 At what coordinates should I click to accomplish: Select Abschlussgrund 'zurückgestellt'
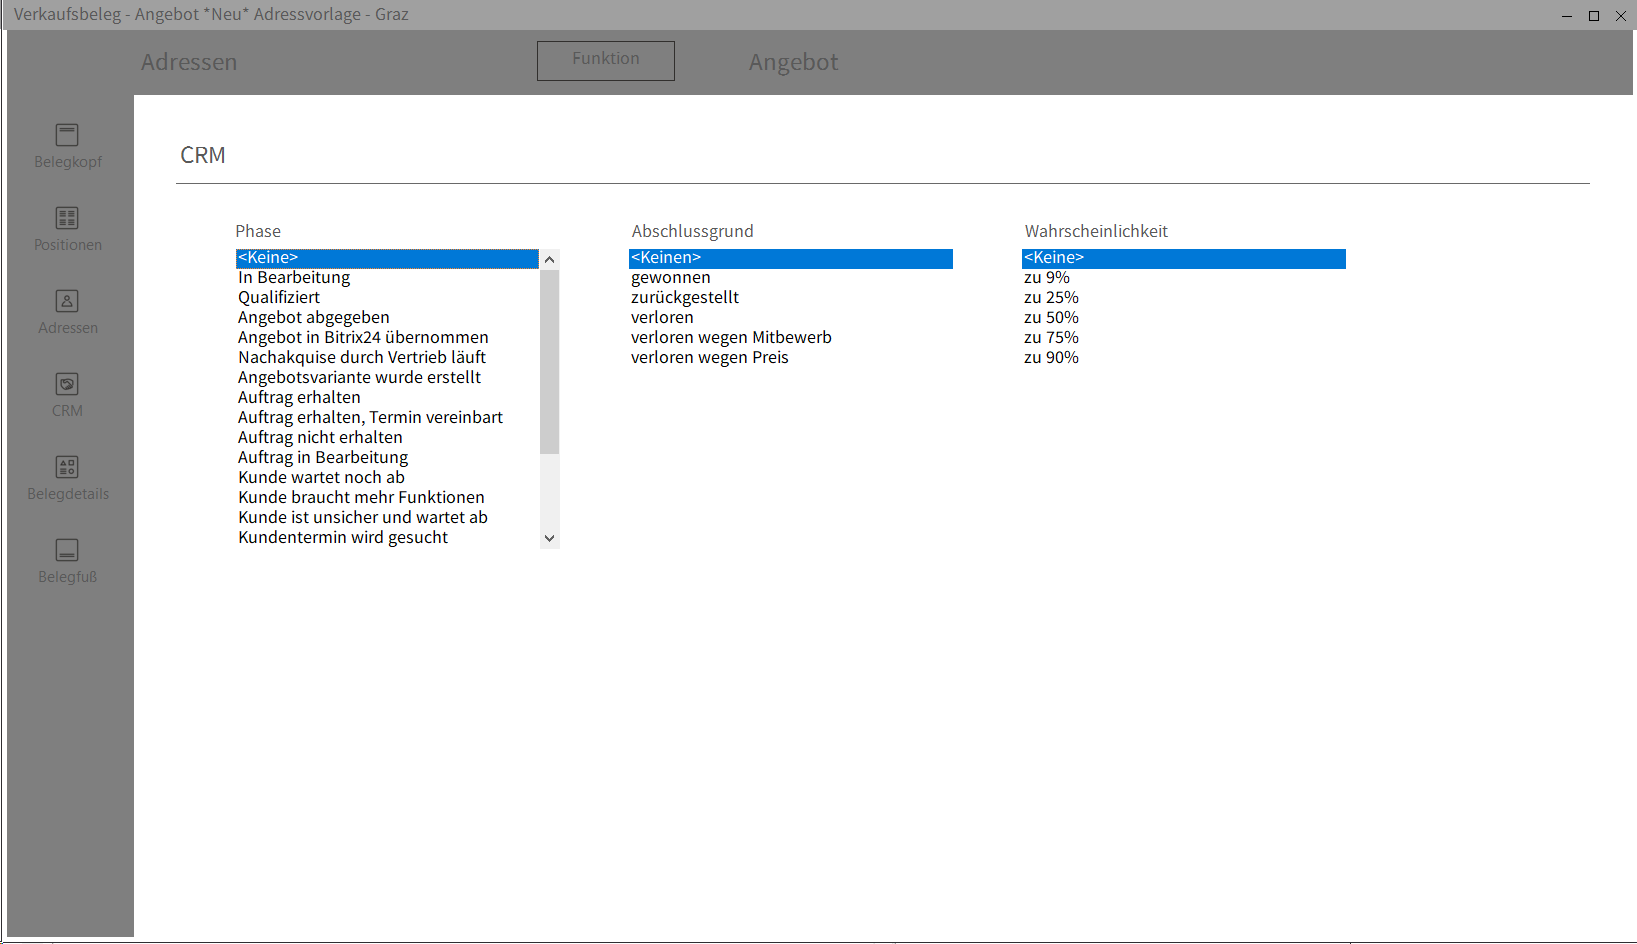(x=791, y=298)
